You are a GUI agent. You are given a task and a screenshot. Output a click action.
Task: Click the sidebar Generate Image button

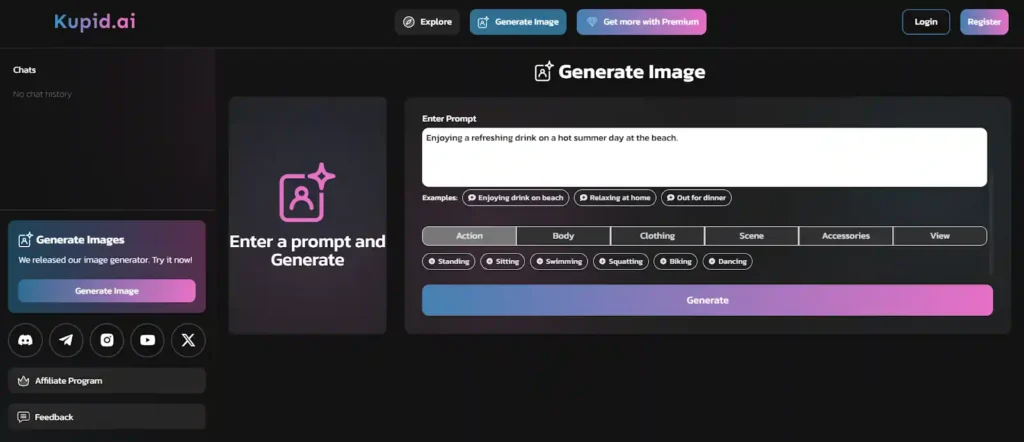tap(106, 291)
